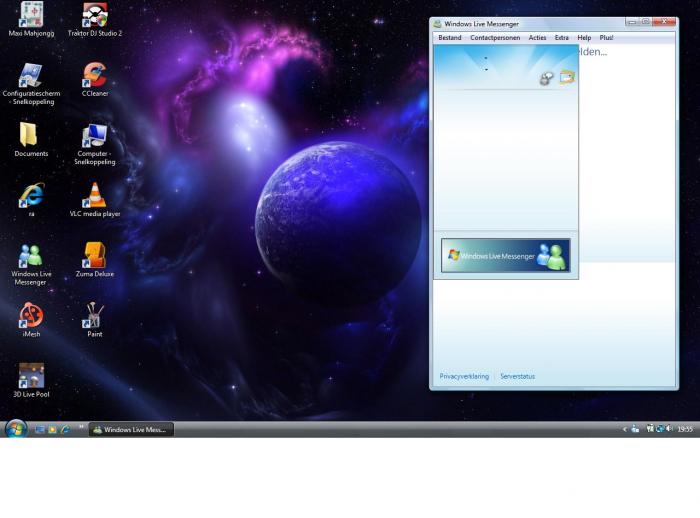Open the upper small dropdown arrow in Messenger
The image size is (700, 518).
pyautogui.click(x=486, y=58)
